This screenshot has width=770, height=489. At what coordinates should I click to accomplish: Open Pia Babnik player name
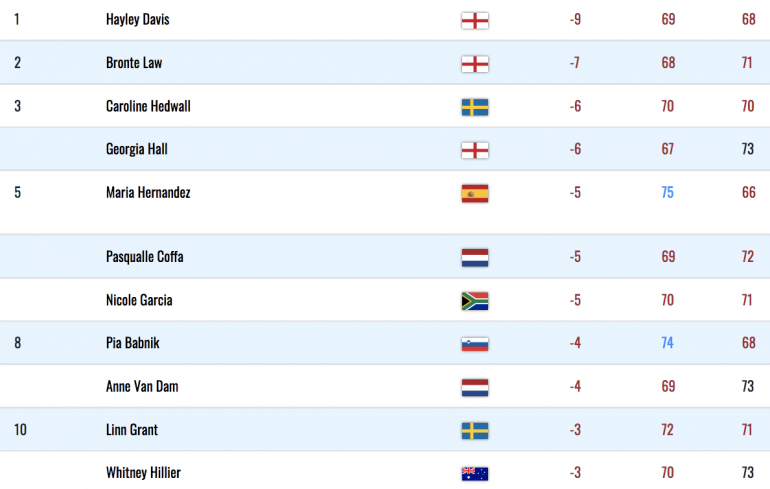click(x=133, y=343)
